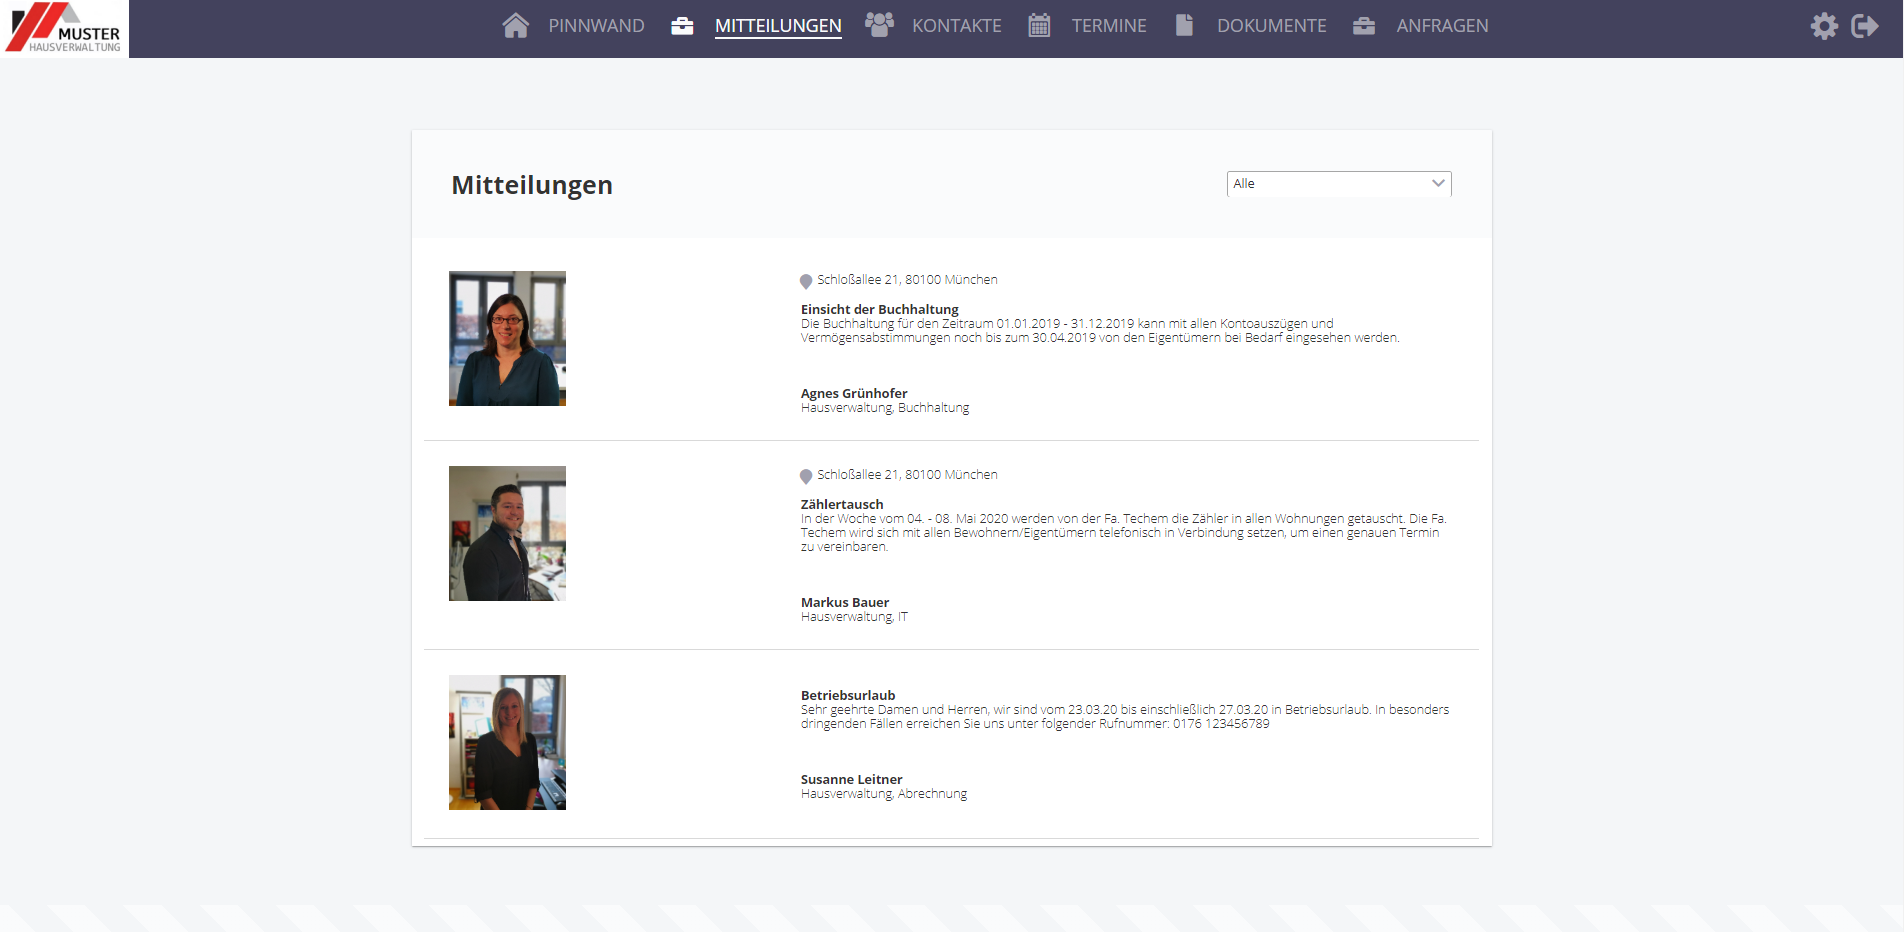Click the file icon beside Dokumente
Image resolution: width=1904 pixels, height=932 pixels.
pos(1184,26)
